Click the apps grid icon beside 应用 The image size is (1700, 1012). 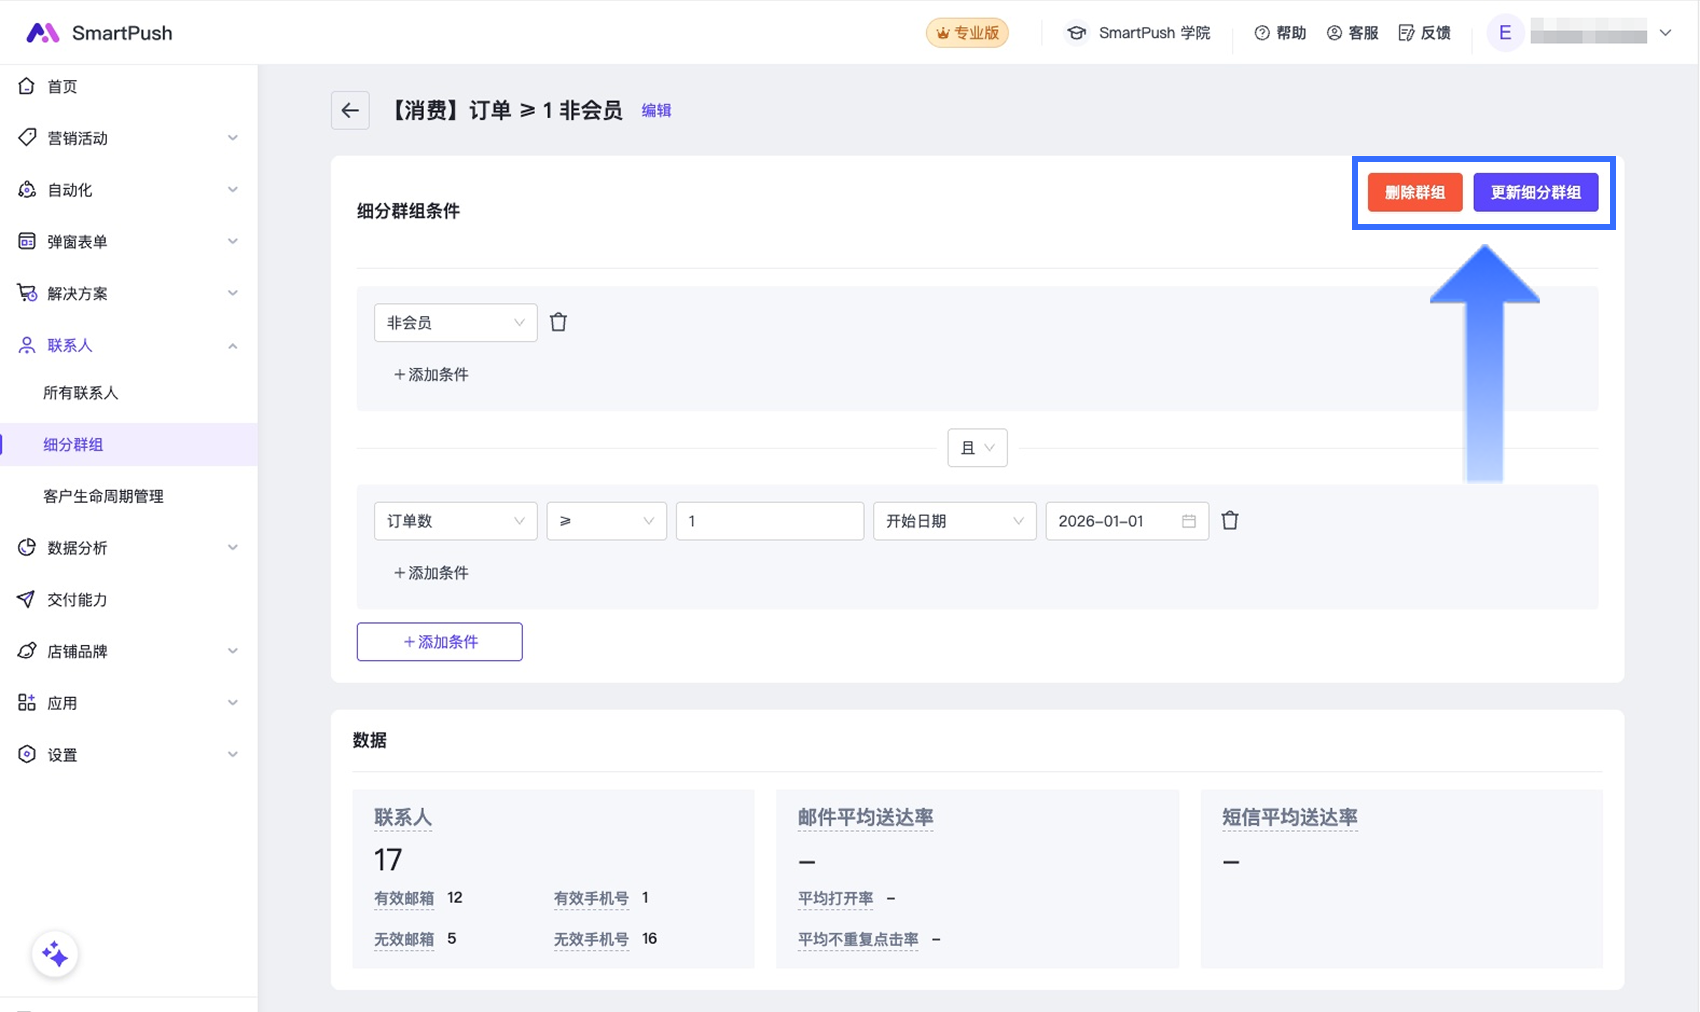[x=27, y=703]
